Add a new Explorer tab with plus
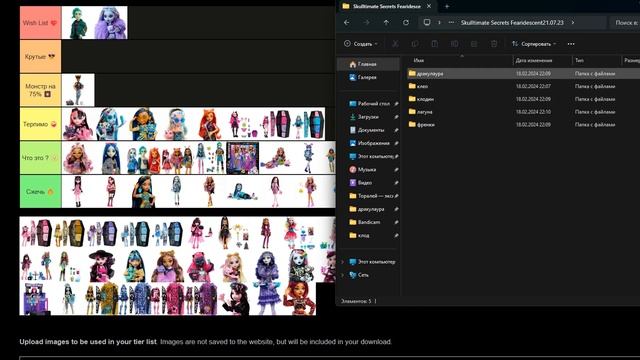The image size is (640, 360). [x=447, y=6]
